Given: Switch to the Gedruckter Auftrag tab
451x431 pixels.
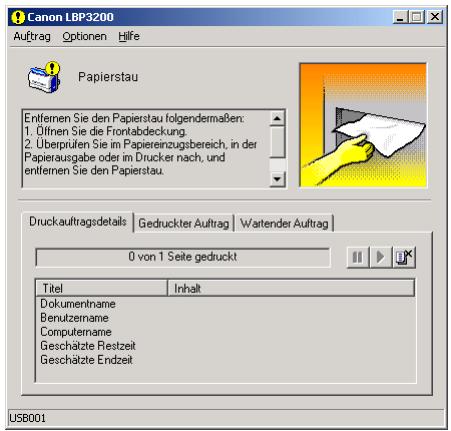Looking at the screenshot, I should click(x=183, y=223).
